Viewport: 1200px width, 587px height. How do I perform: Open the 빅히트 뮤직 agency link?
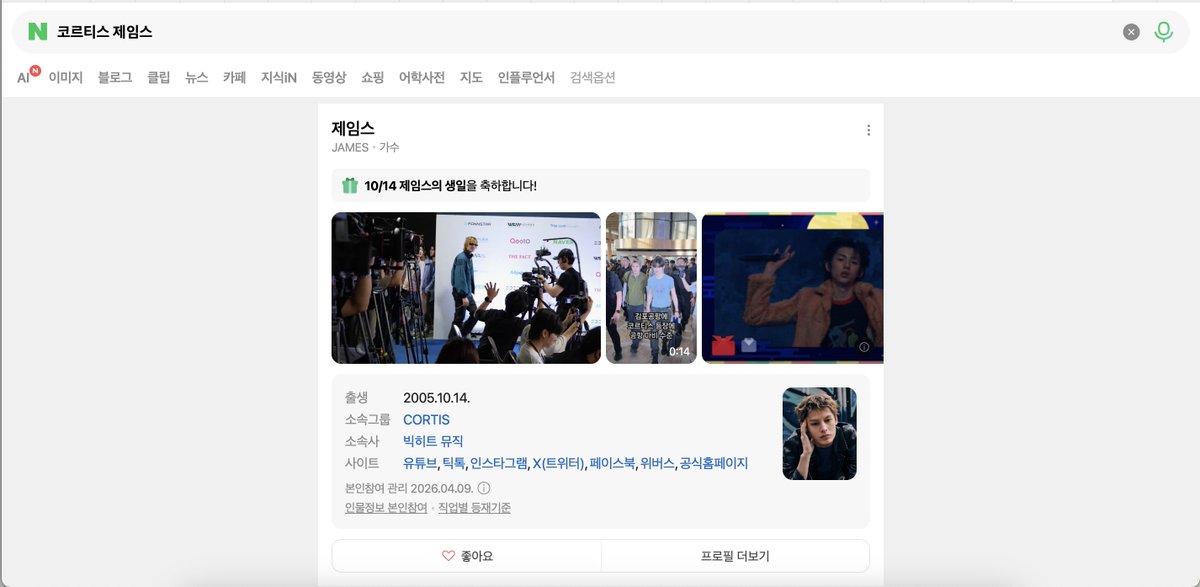coord(433,441)
